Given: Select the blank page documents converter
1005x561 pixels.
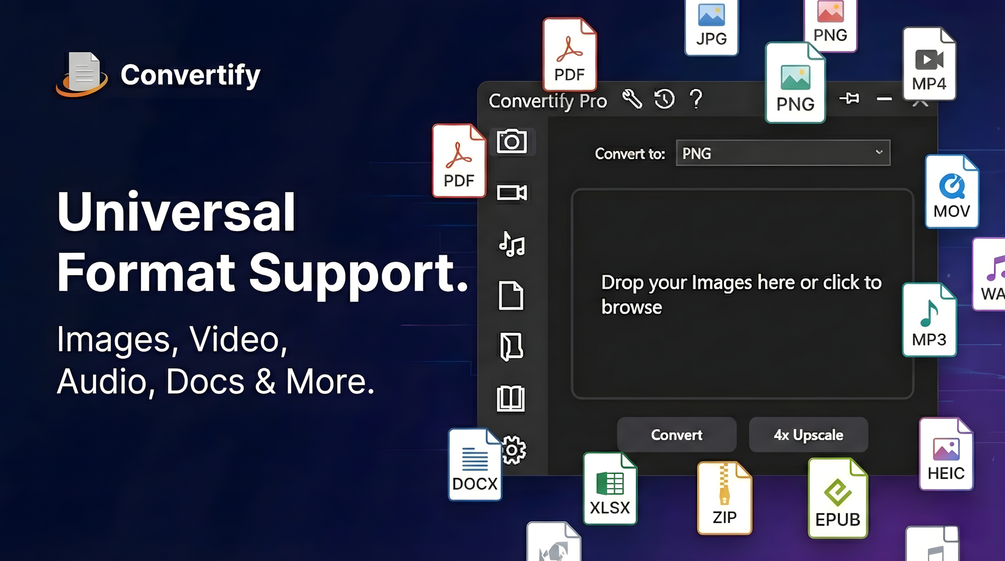Looking at the screenshot, I should pos(511,296).
